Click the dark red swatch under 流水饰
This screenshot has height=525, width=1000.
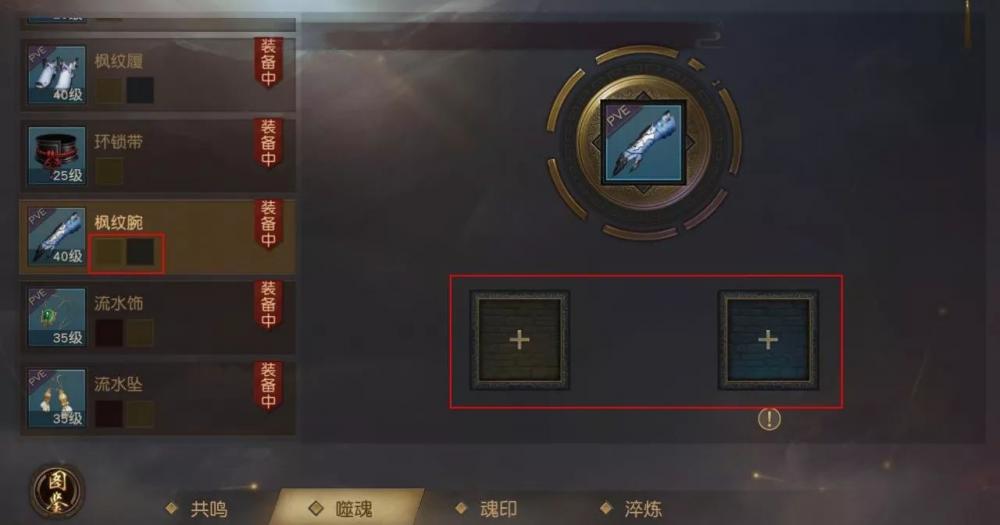click(109, 333)
